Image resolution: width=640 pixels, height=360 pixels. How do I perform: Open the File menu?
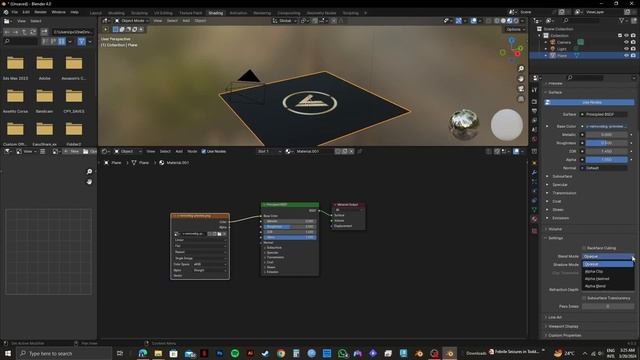point(14,12)
